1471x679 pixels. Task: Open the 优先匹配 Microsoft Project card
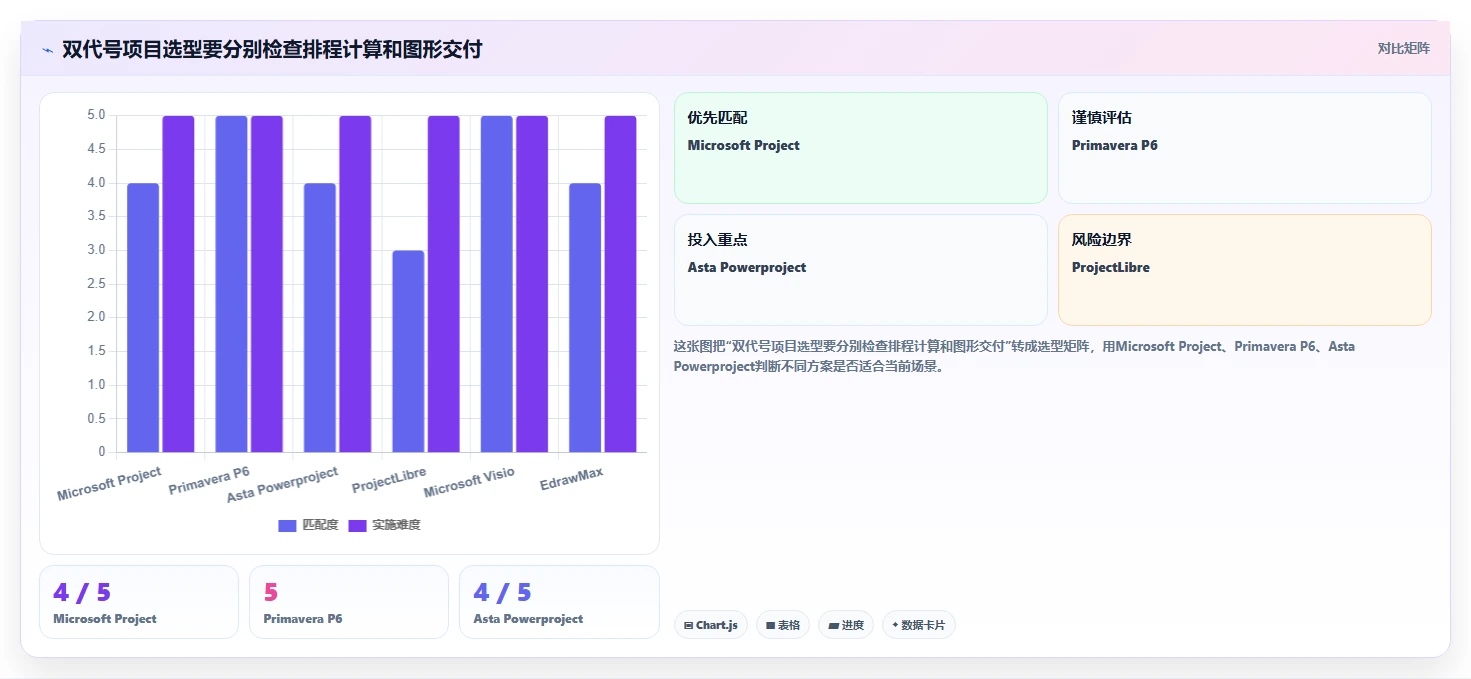(x=861, y=148)
